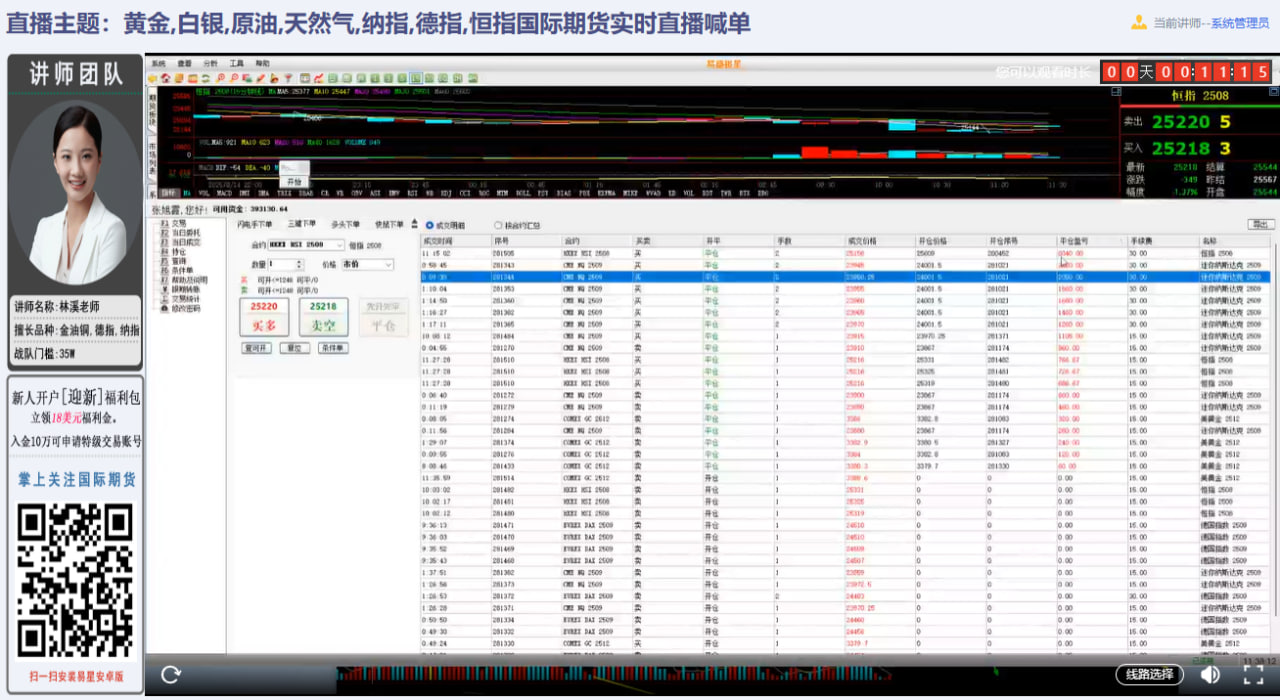Enter fullscreen mode for the video
The width and height of the screenshot is (1280, 700).
pos(1253,675)
